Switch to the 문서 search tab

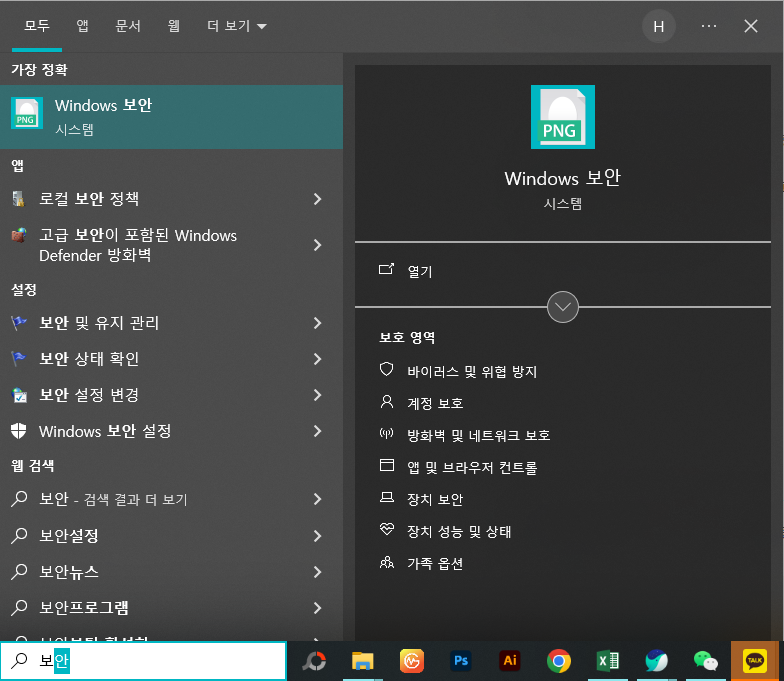[128, 26]
